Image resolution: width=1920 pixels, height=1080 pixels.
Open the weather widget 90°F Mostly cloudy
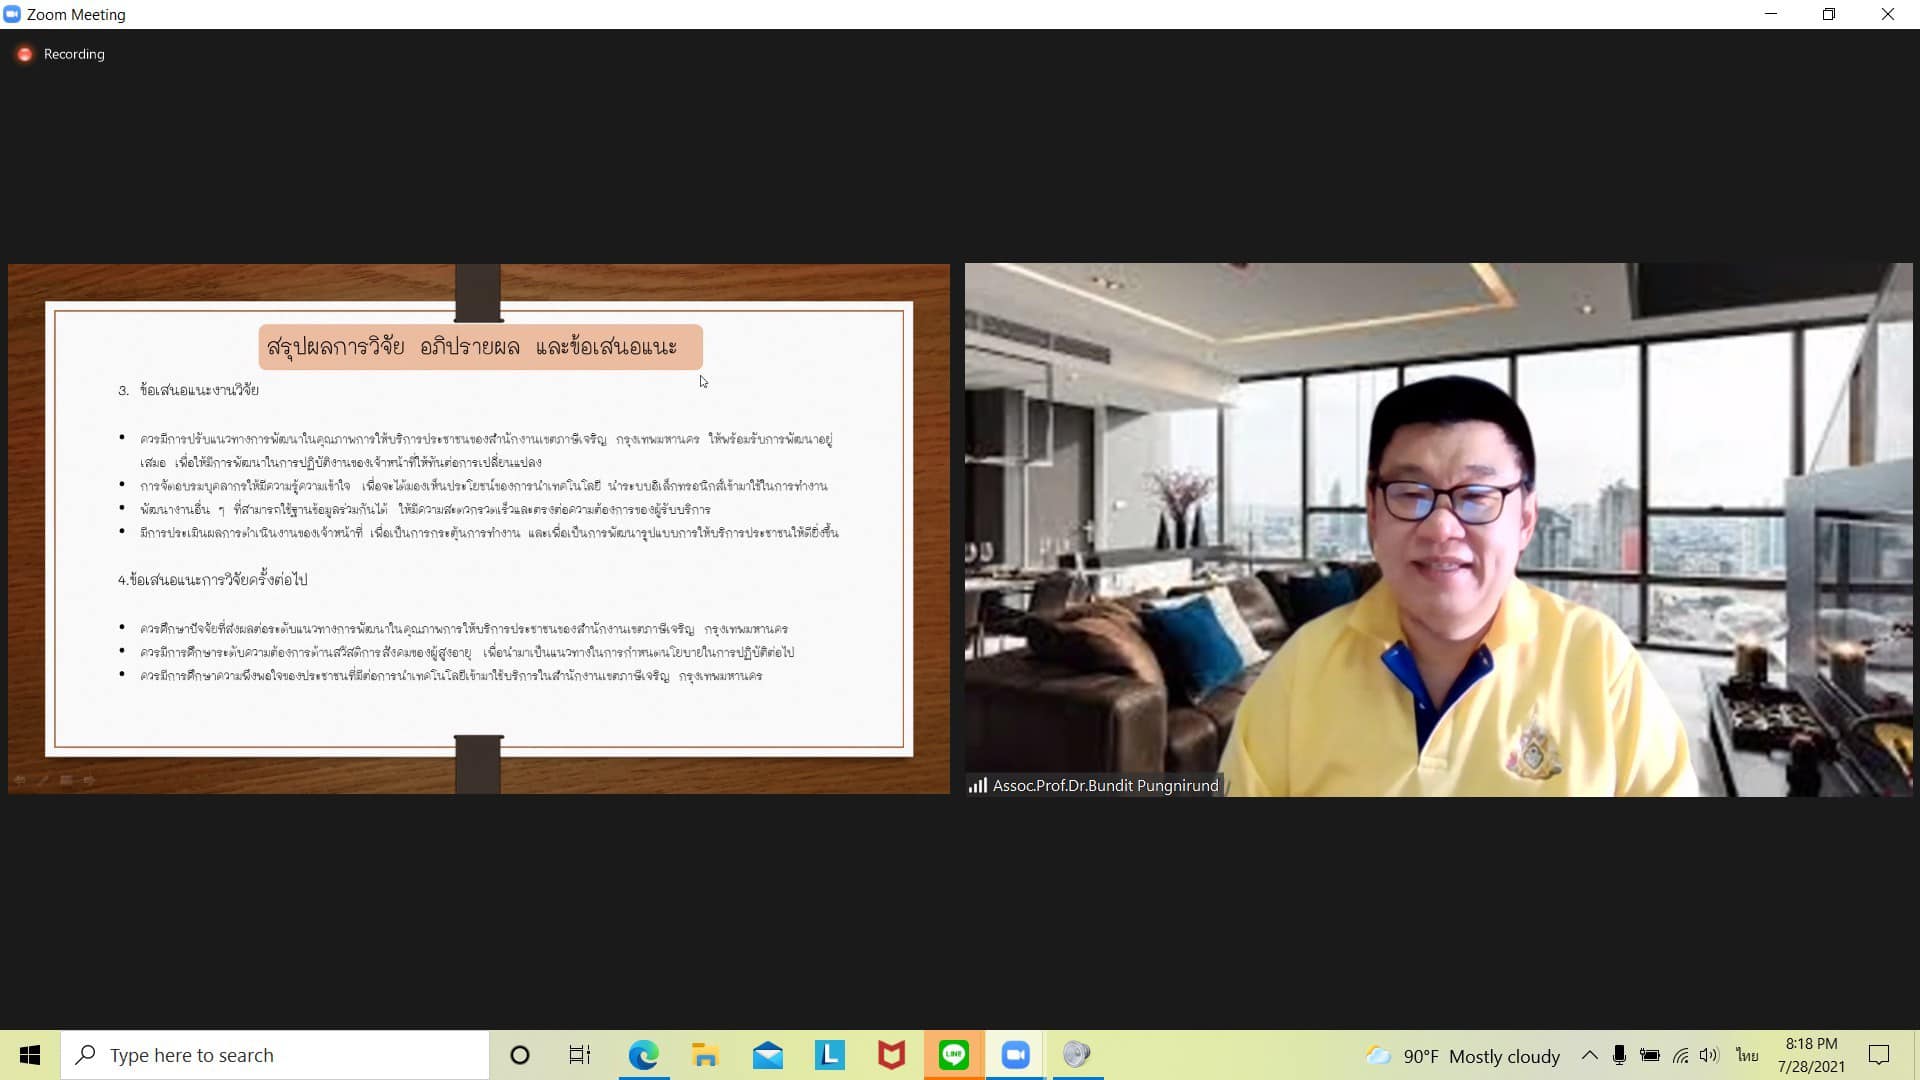click(1463, 1056)
